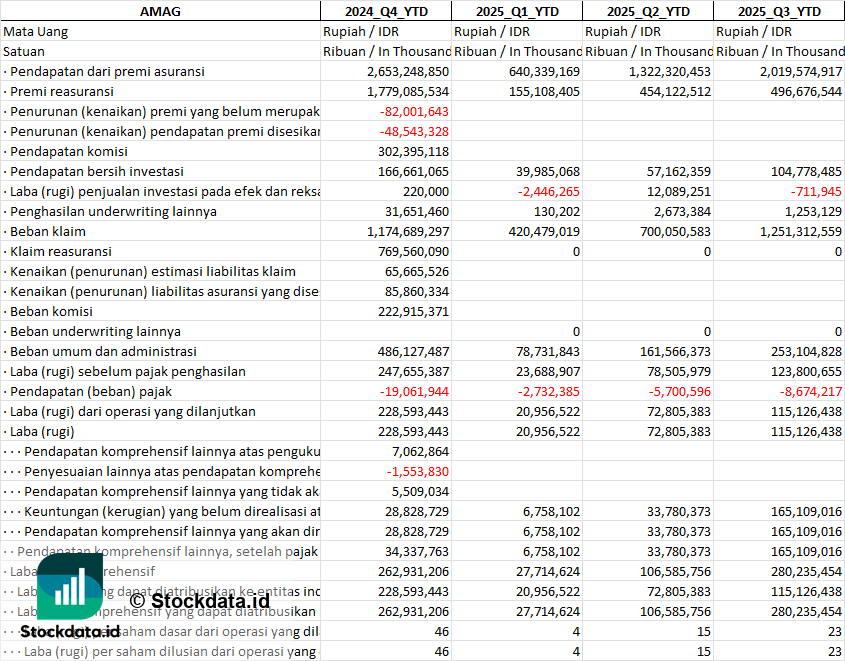Click the Stockdata.id text below the logo
The width and height of the screenshot is (845, 661).
[x=70, y=632]
